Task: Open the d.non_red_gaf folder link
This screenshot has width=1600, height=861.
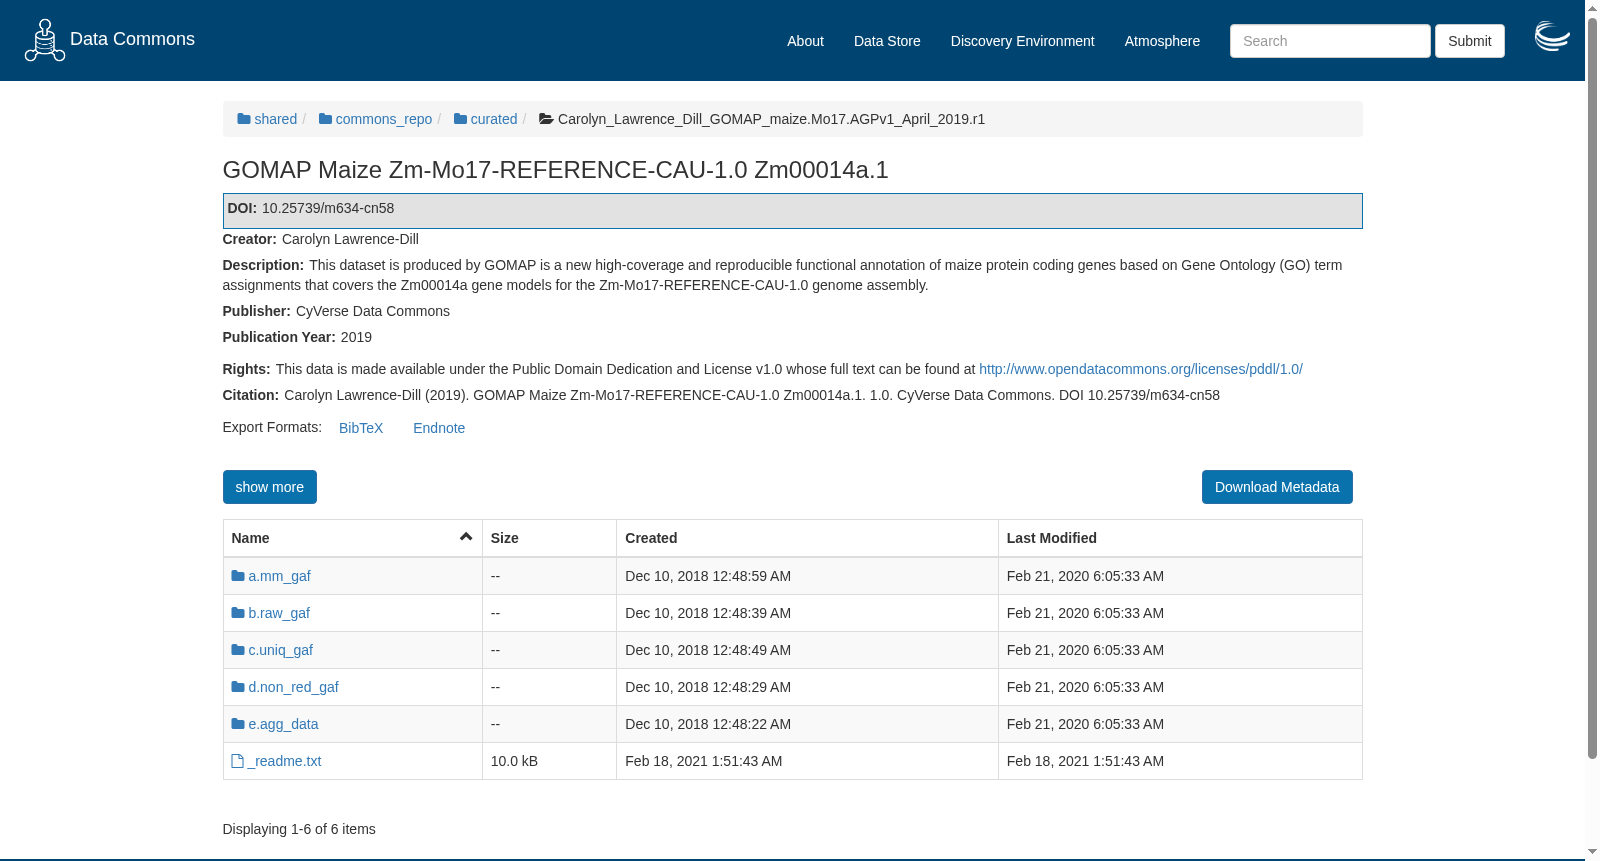Action: coord(293,687)
